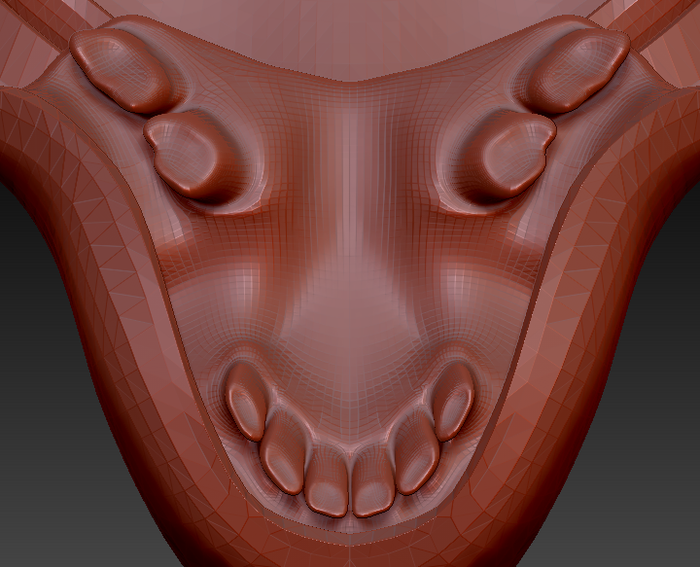700x567 pixels.
Task: Select the second front tooth from the left
Action: tap(283, 451)
